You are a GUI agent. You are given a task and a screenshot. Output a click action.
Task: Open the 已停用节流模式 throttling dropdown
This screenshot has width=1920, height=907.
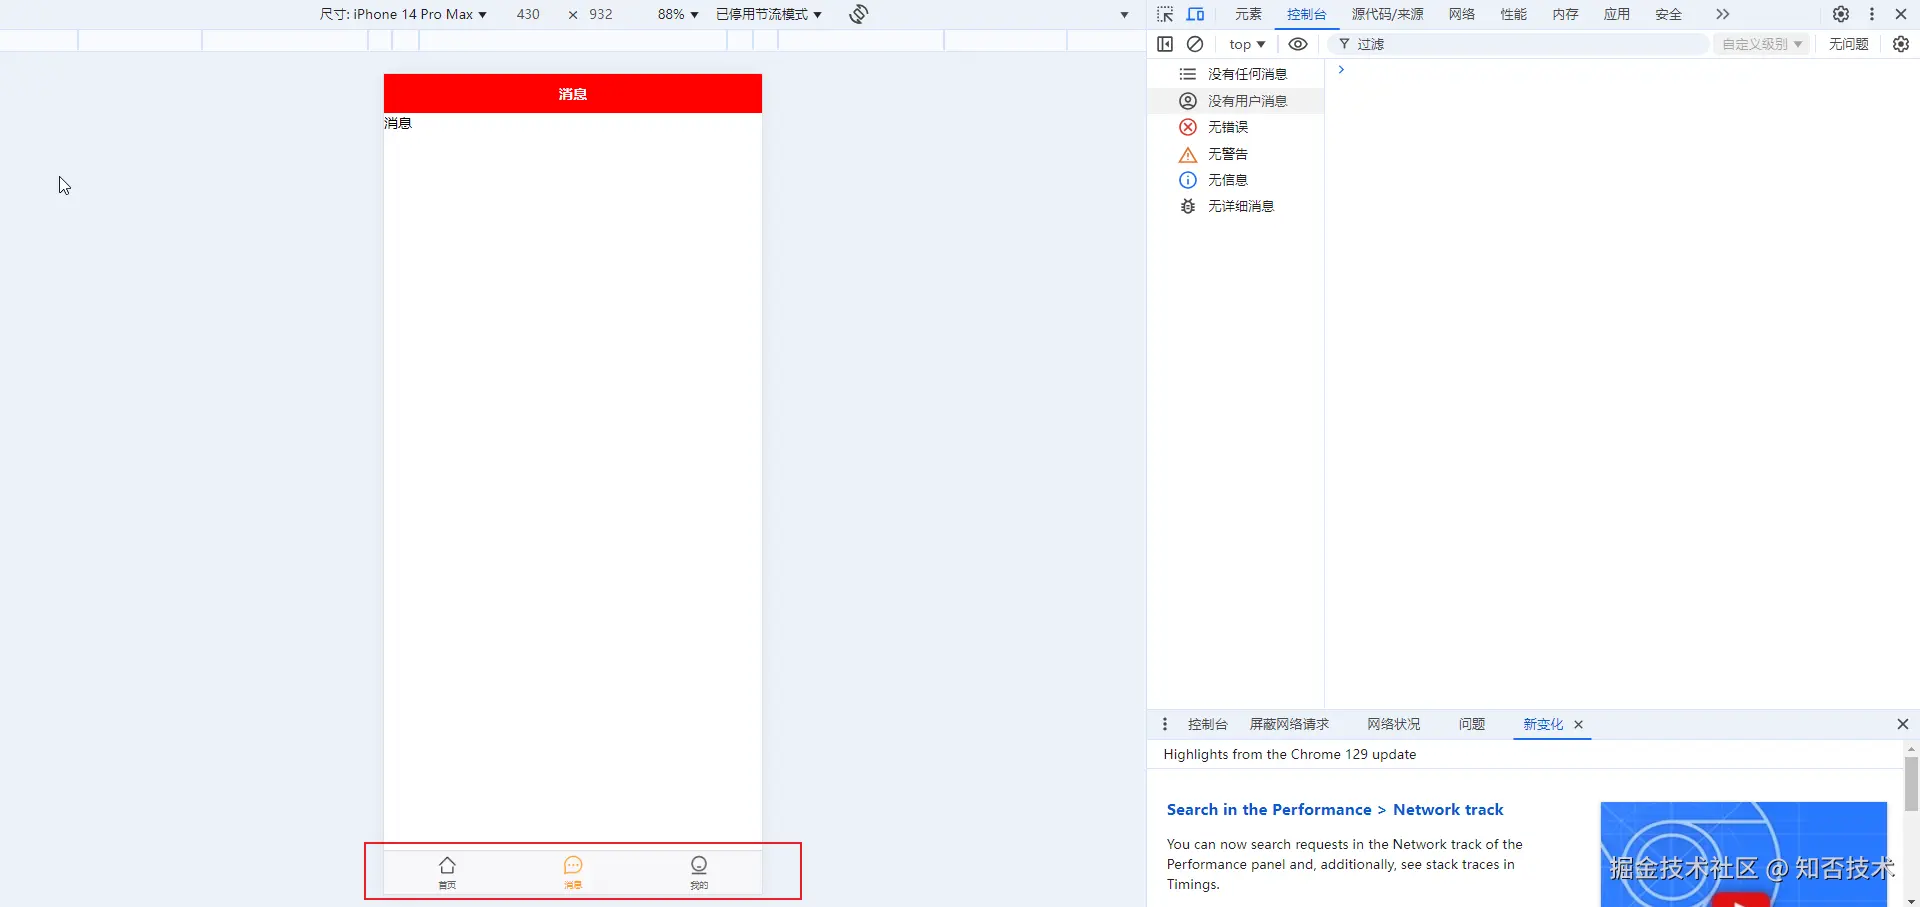(769, 14)
